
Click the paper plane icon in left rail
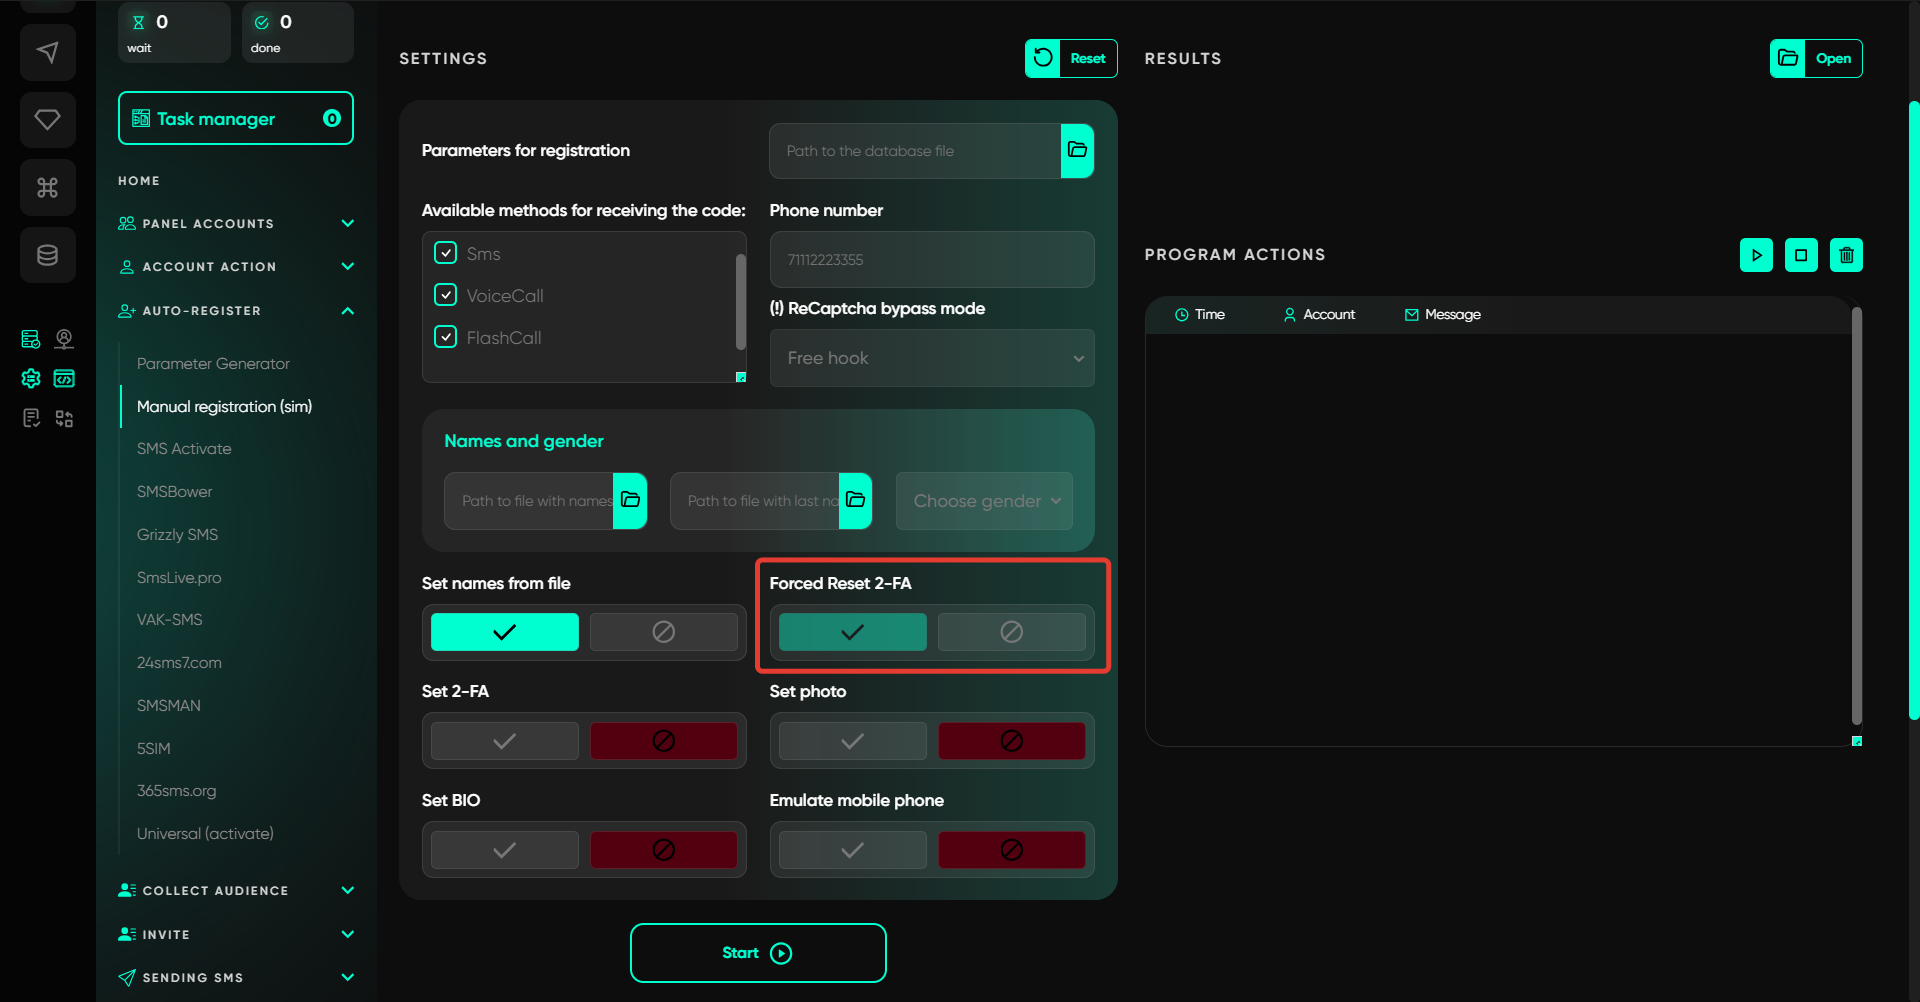click(x=47, y=52)
